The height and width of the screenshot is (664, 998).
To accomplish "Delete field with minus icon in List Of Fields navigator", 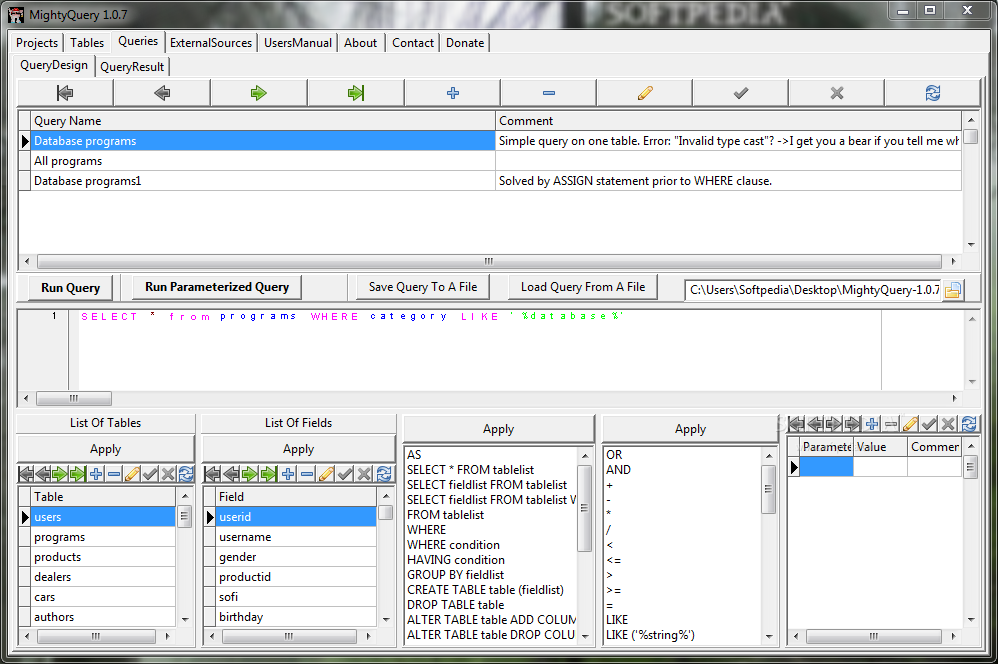I will pyautogui.click(x=307, y=474).
